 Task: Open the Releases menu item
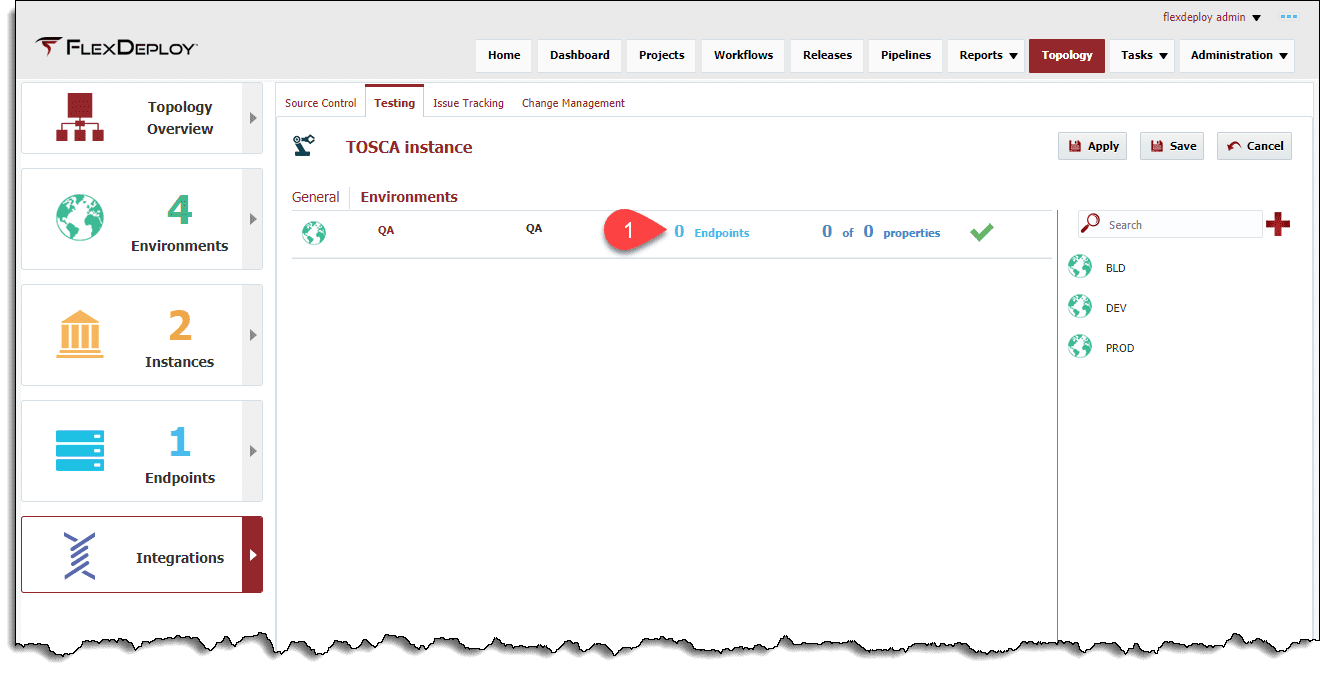click(827, 55)
